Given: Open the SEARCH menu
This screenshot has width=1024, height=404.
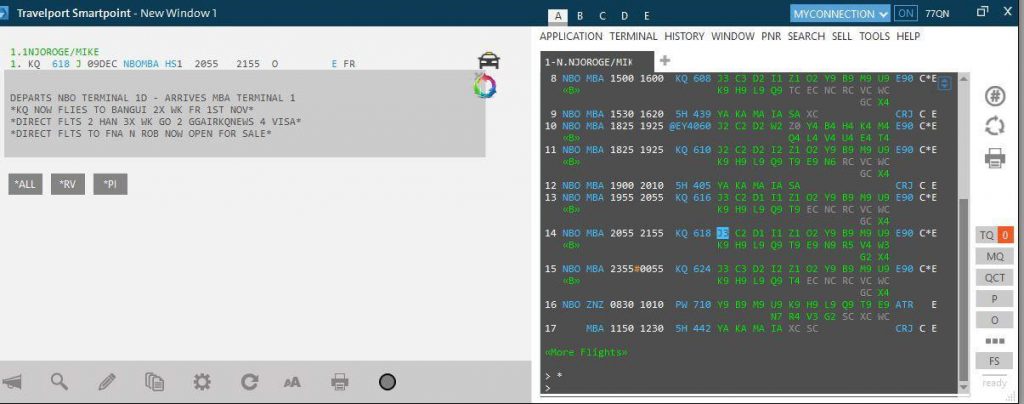Looking at the screenshot, I should click(806, 37).
